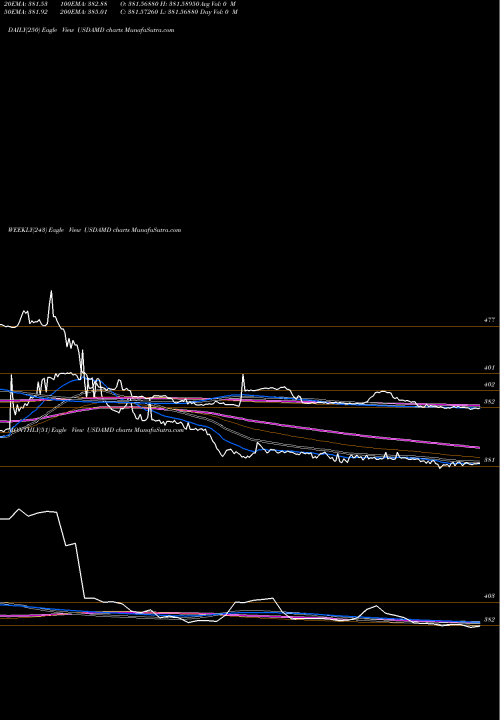Click the 402 price axis label

pyautogui.click(x=489, y=385)
